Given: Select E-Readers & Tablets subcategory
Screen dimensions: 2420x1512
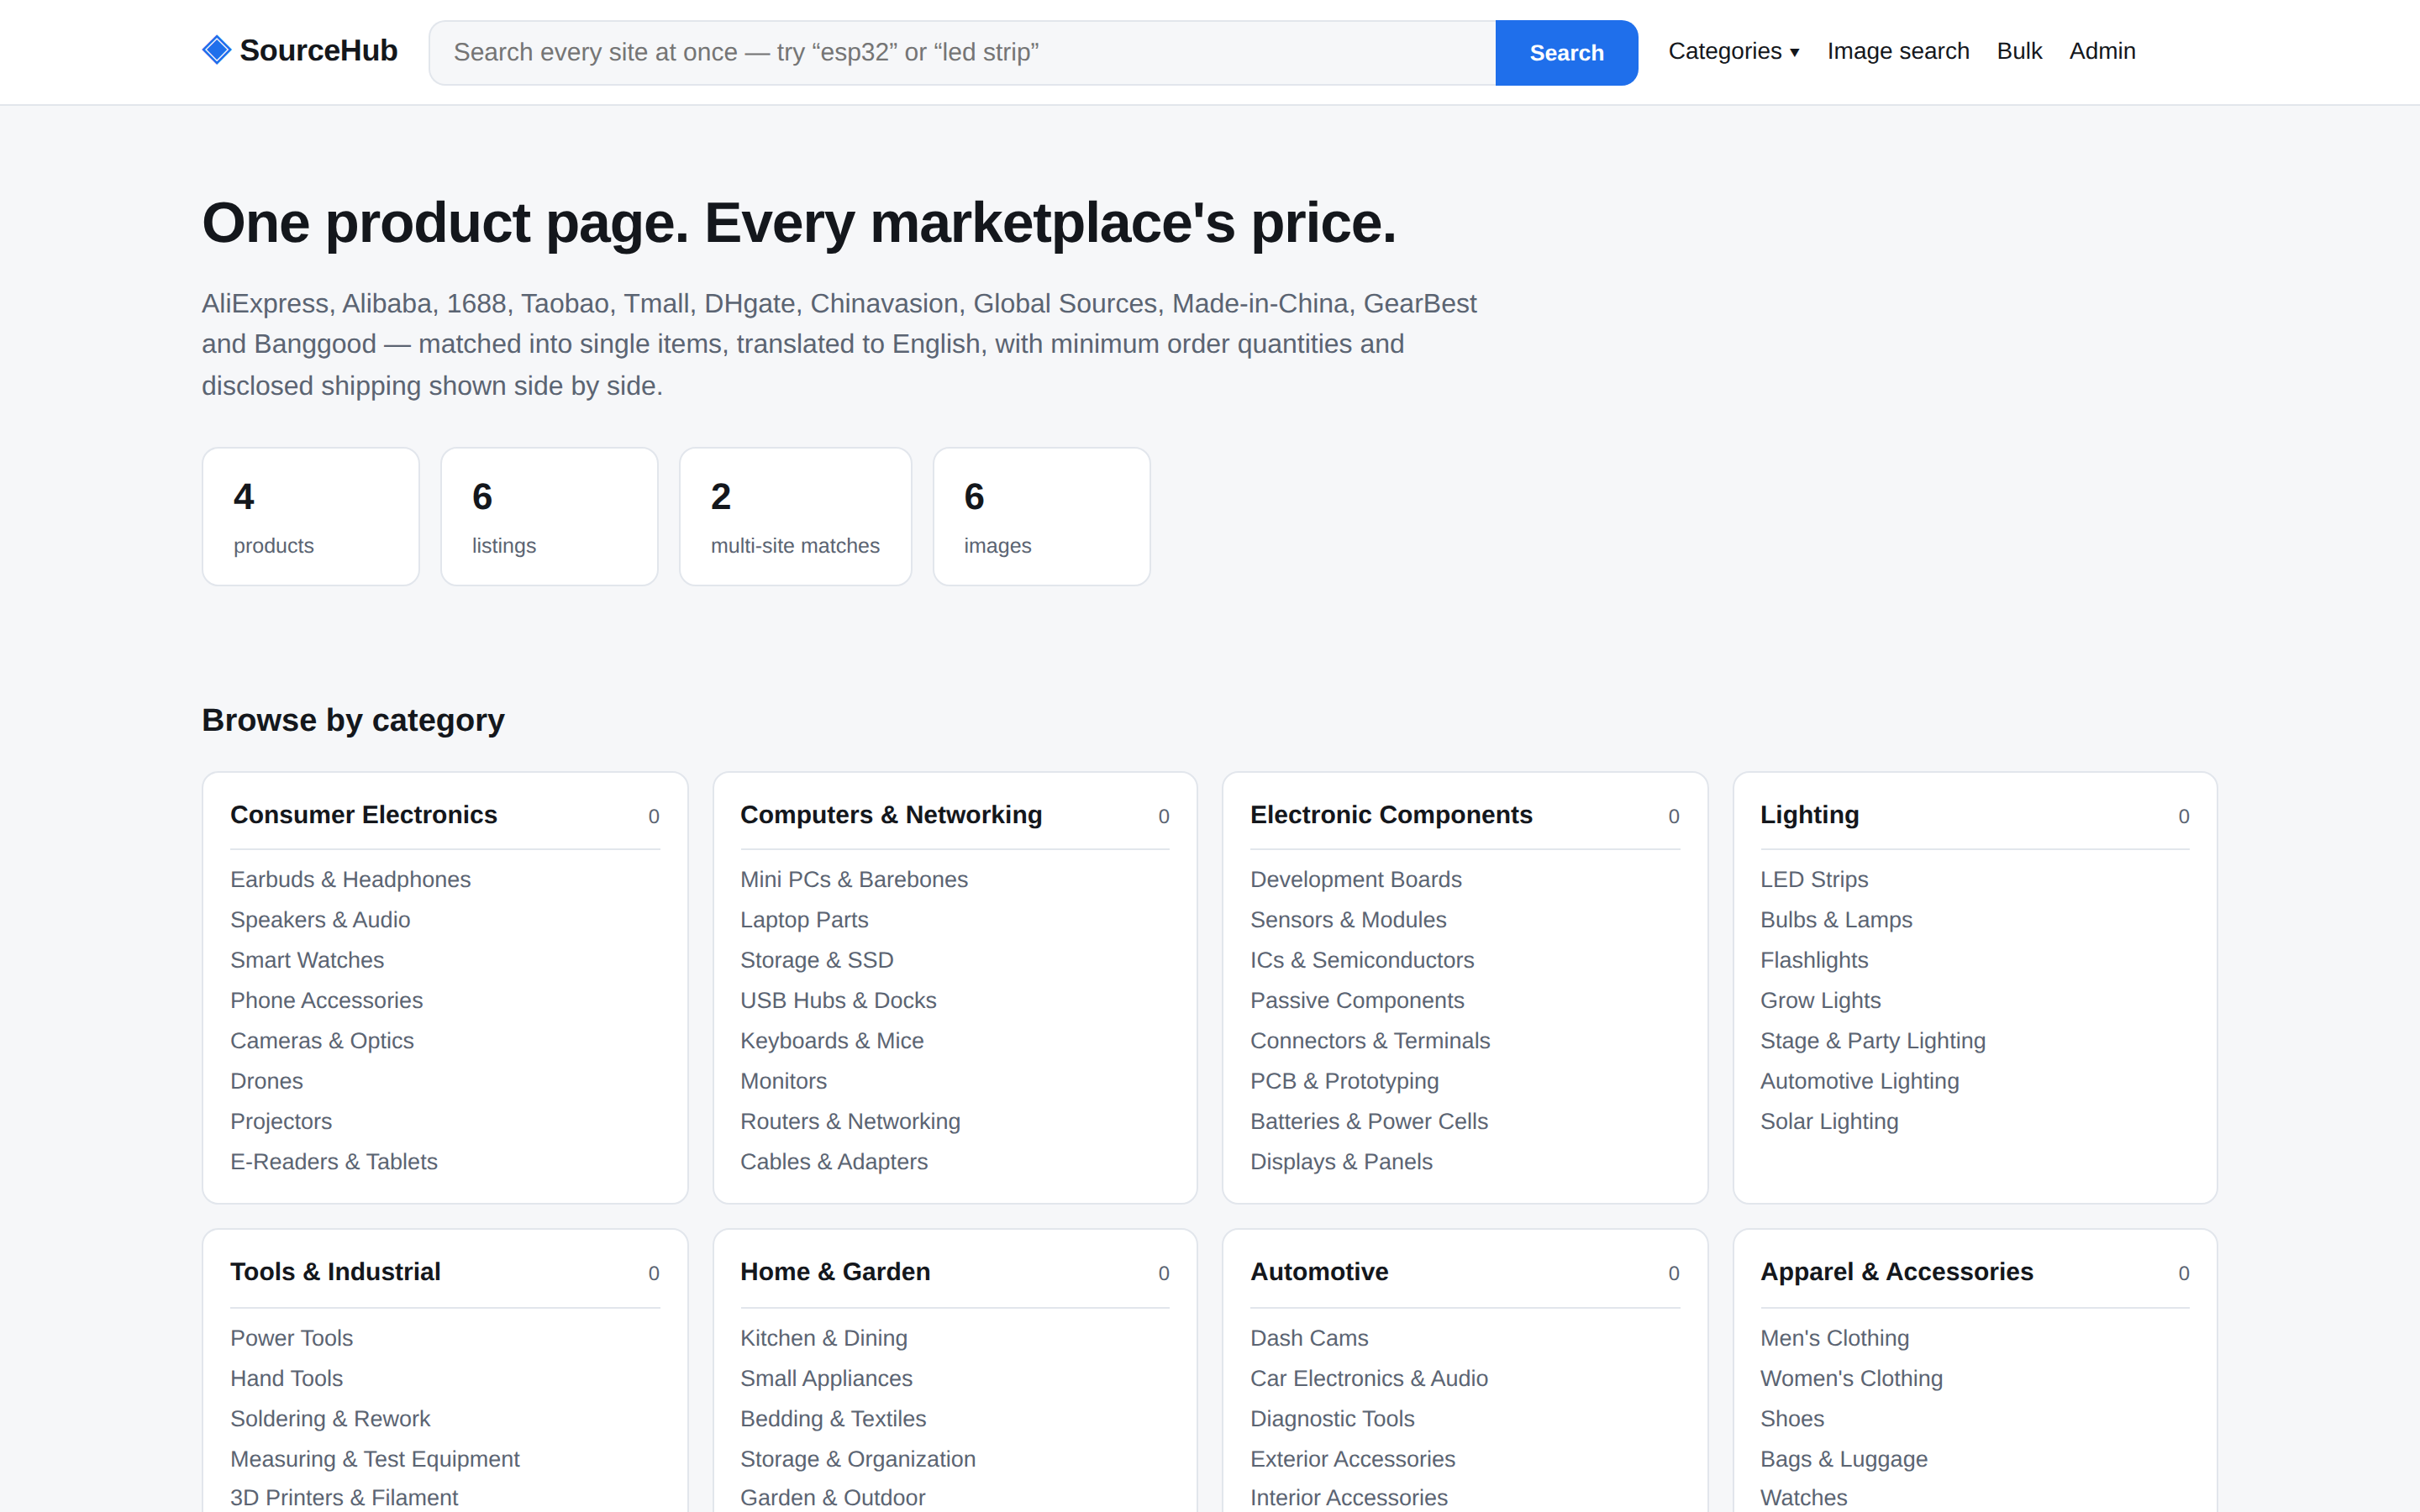Looking at the screenshot, I should click(x=334, y=1162).
